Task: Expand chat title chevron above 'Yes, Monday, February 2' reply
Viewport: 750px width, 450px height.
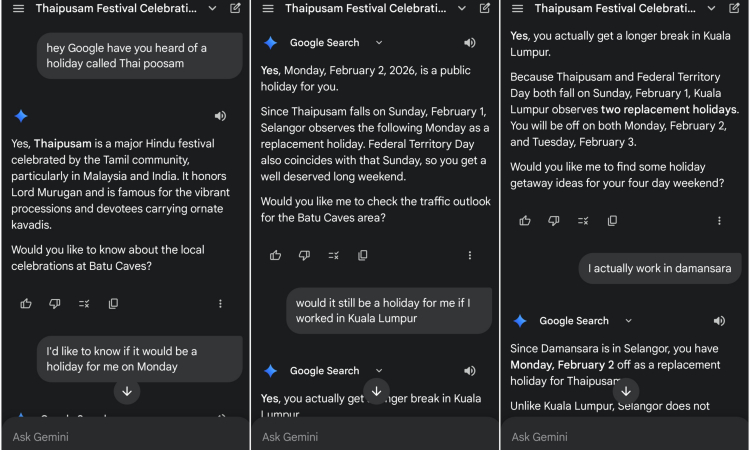Action: [x=462, y=9]
